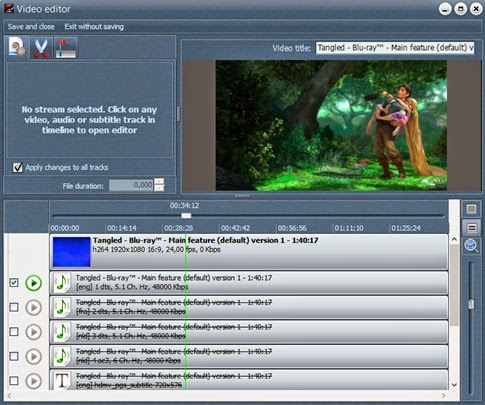Viewport: 485px width, 405px height.
Task: Enable the [nld] 3 dts track checkbox
Action: coord(14,332)
